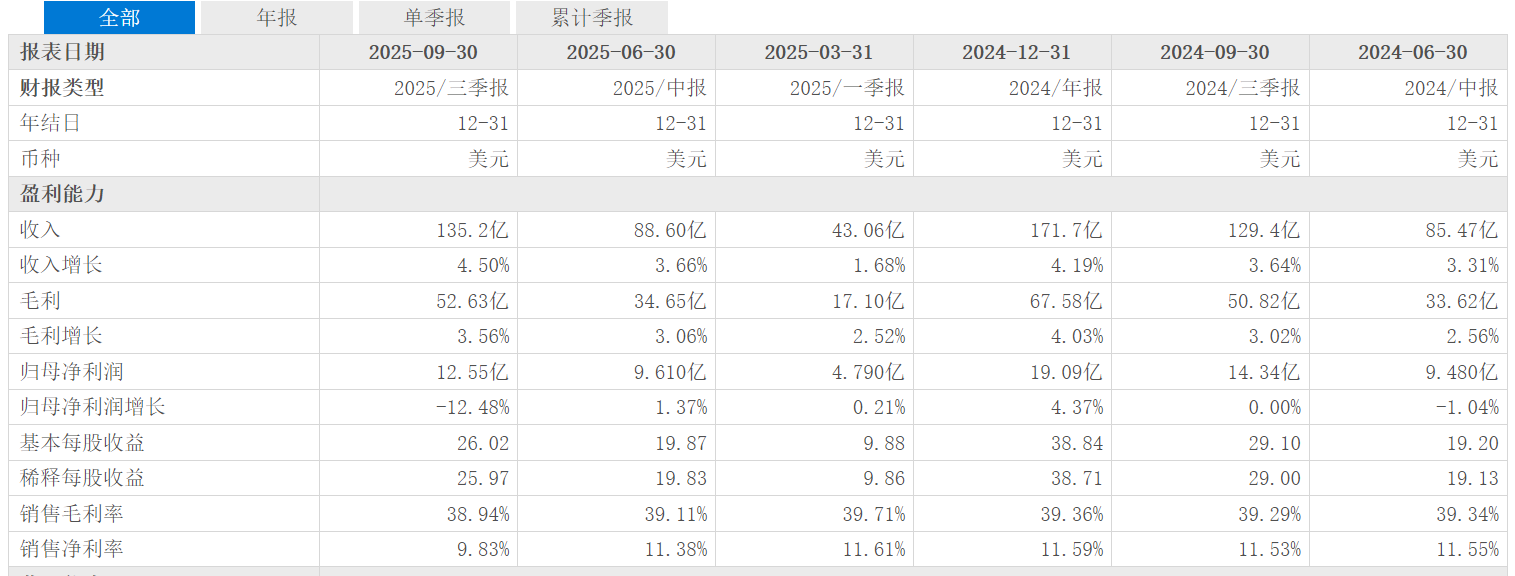
Task: Select the 收入 row label
Action: [40, 230]
